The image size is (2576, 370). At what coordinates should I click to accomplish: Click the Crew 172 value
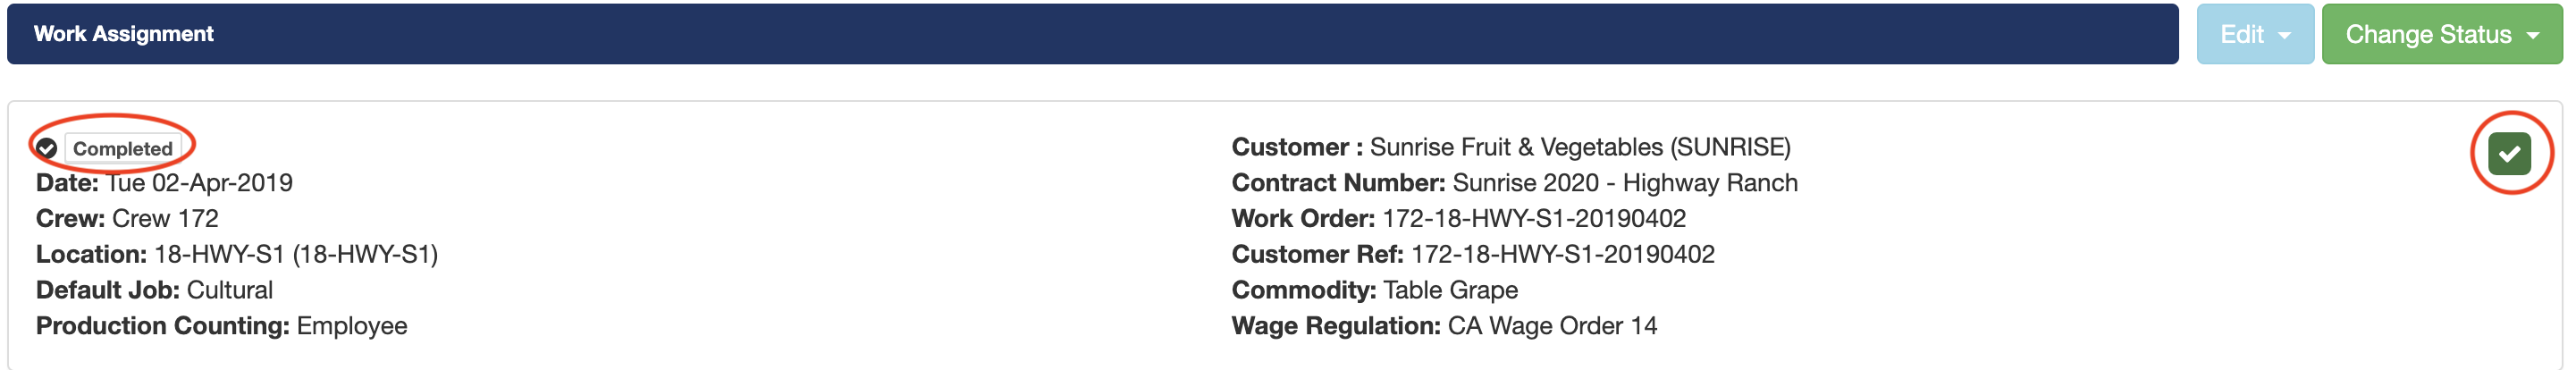pos(165,219)
